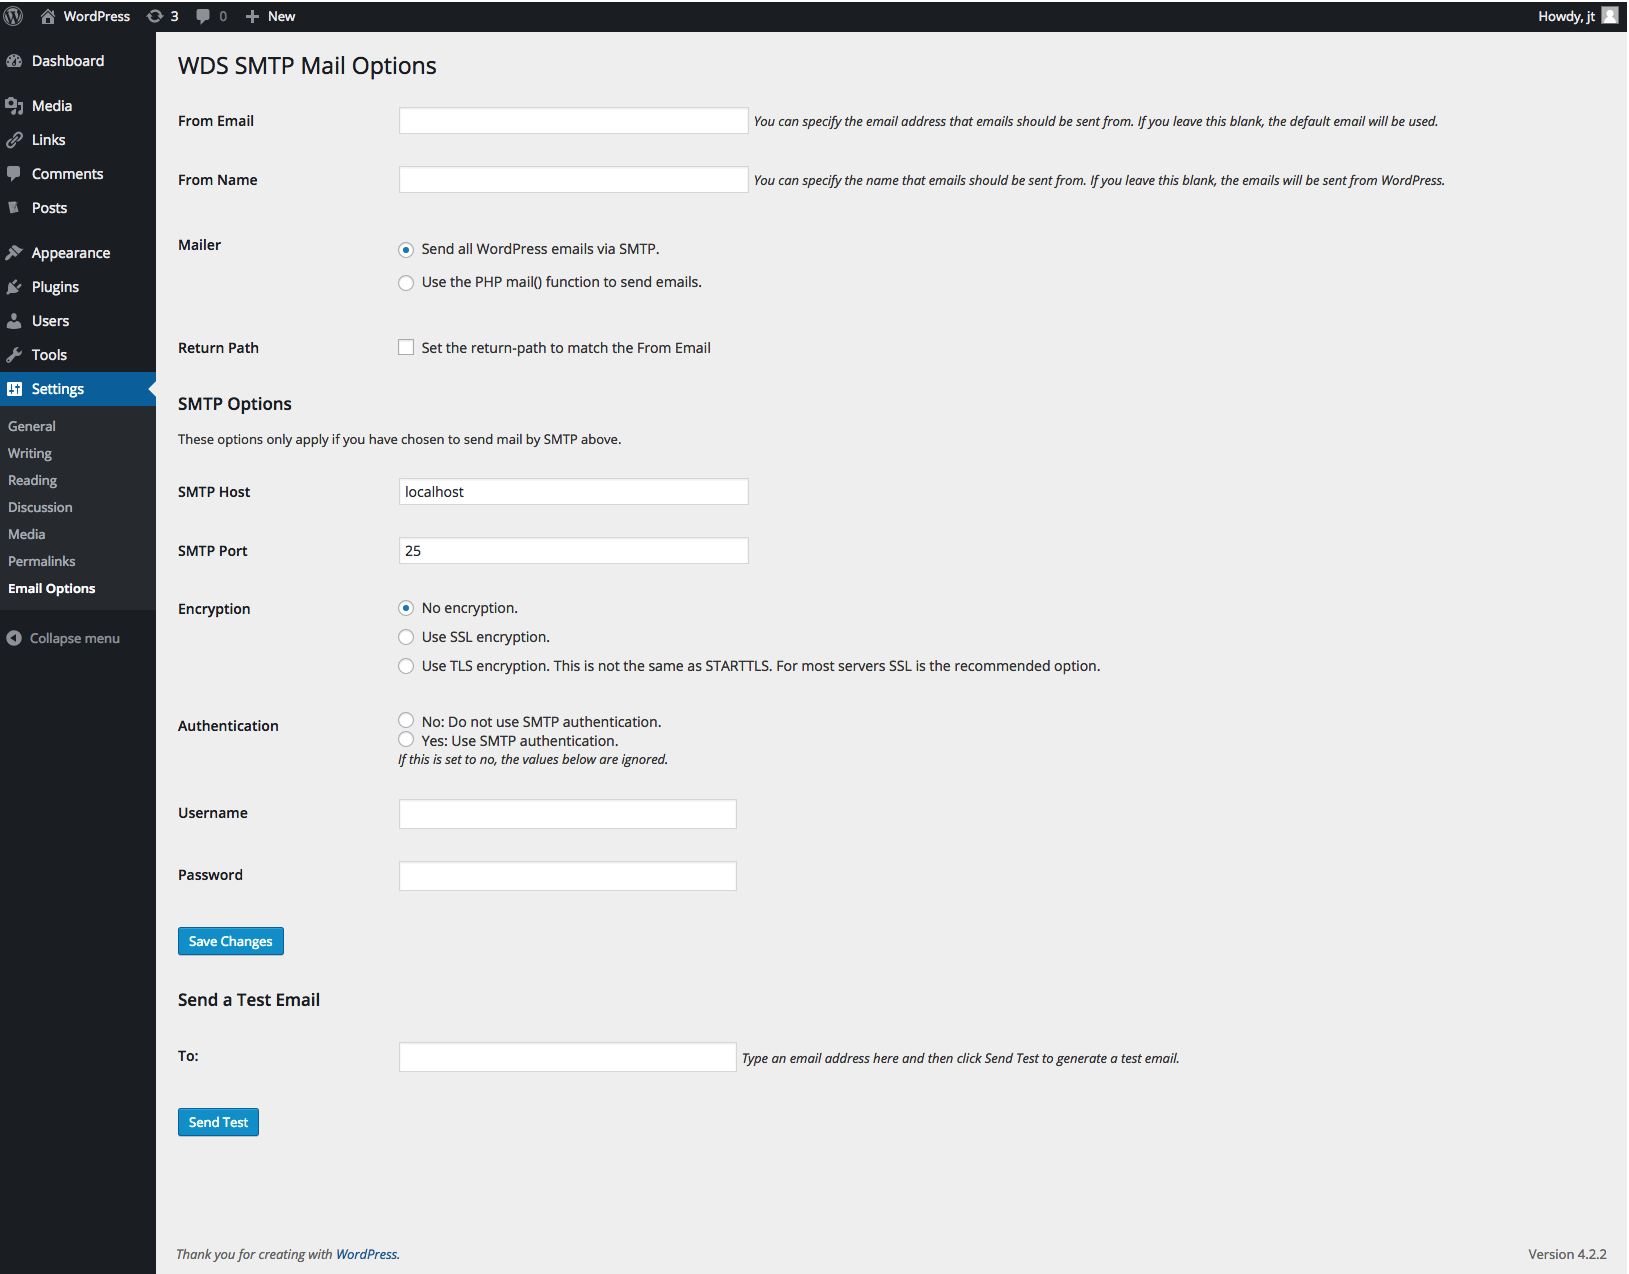Click WordPress site name in admin bar

pyautogui.click(x=97, y=16)
